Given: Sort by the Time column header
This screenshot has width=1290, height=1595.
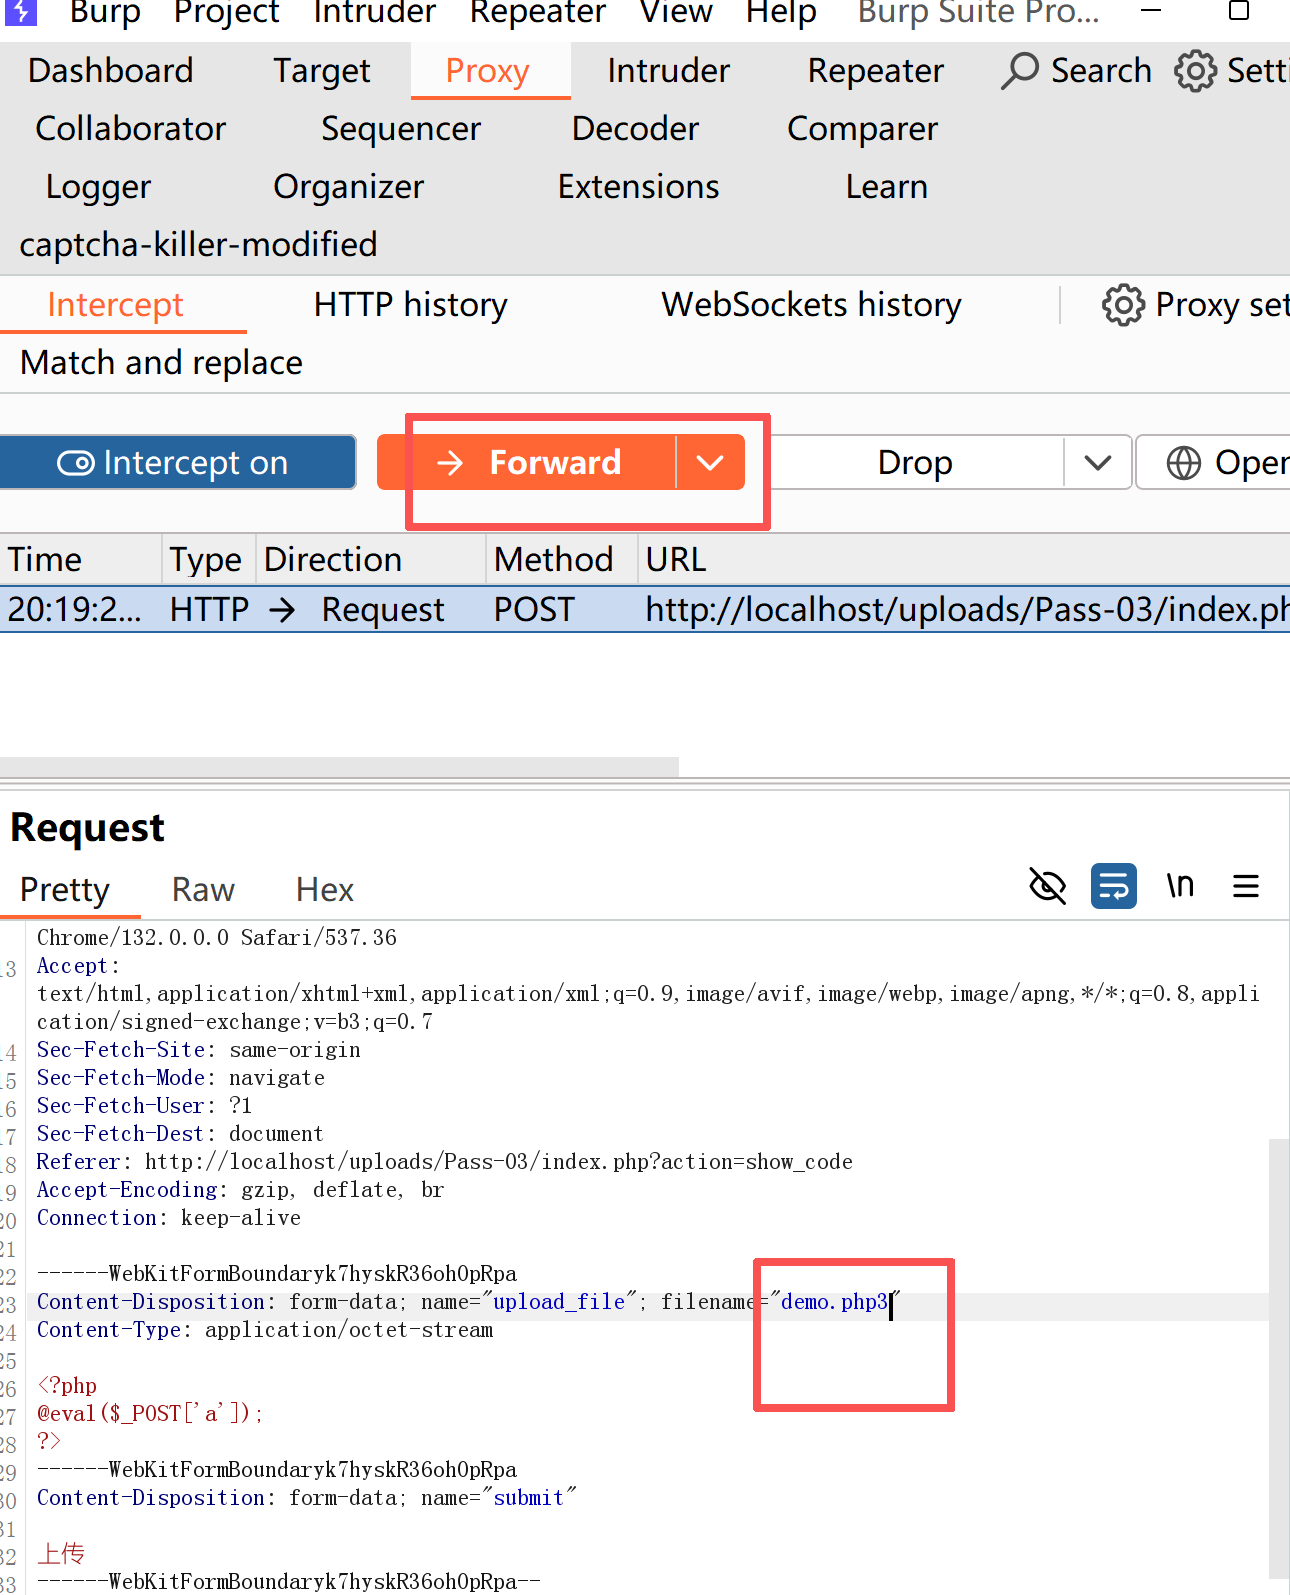Looking at the screenshot, I should pos(80,559).
